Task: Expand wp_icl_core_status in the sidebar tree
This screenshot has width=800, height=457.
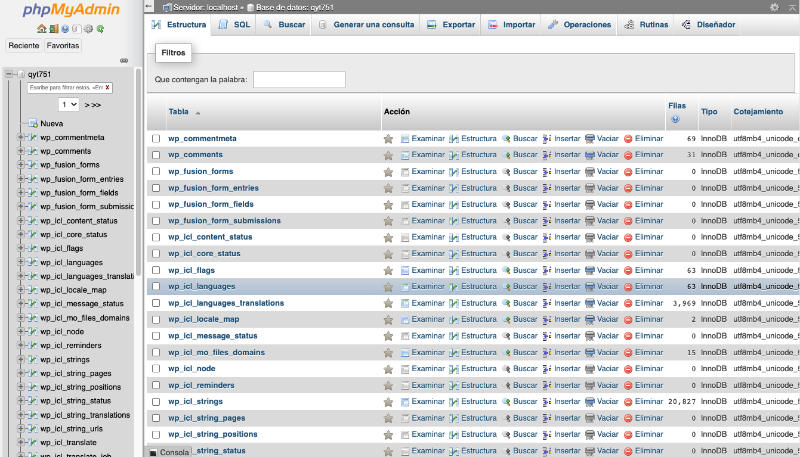Action: pos(21,235)
